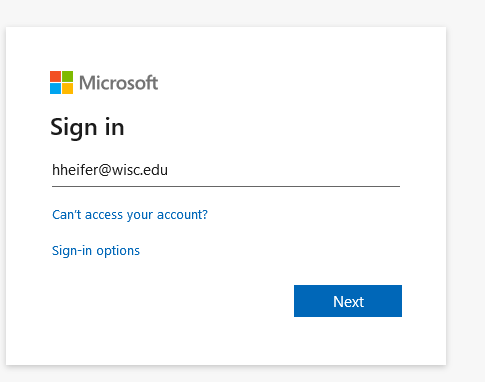Open 'Can't access your account?' link
This screenshot has width=485, height=382.
click(130, 215)
